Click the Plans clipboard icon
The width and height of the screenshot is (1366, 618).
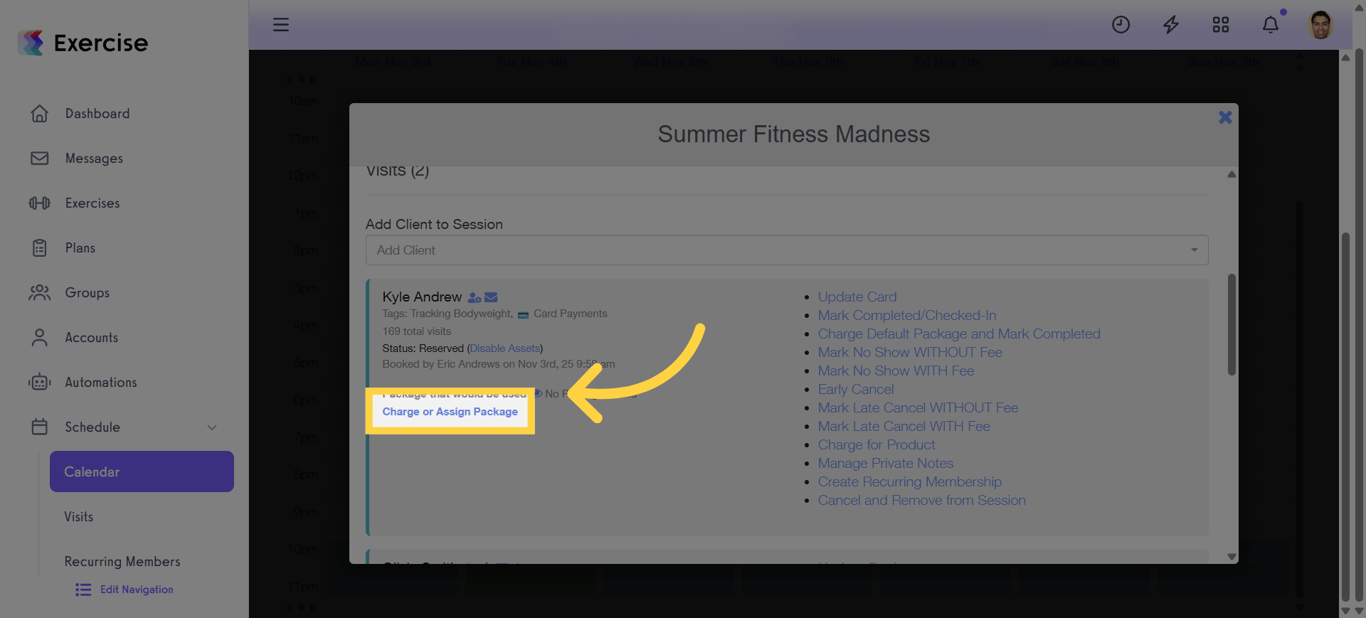(x=39, y=248)
